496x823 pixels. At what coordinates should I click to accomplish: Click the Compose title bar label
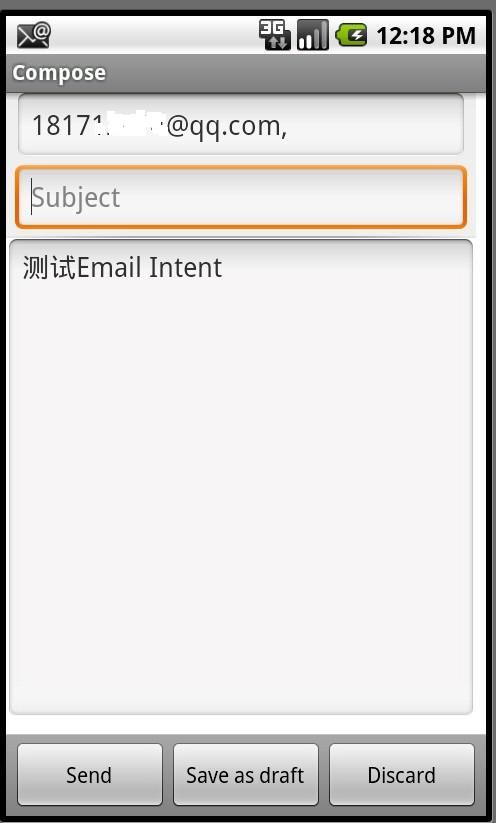[x=59, y=73]
